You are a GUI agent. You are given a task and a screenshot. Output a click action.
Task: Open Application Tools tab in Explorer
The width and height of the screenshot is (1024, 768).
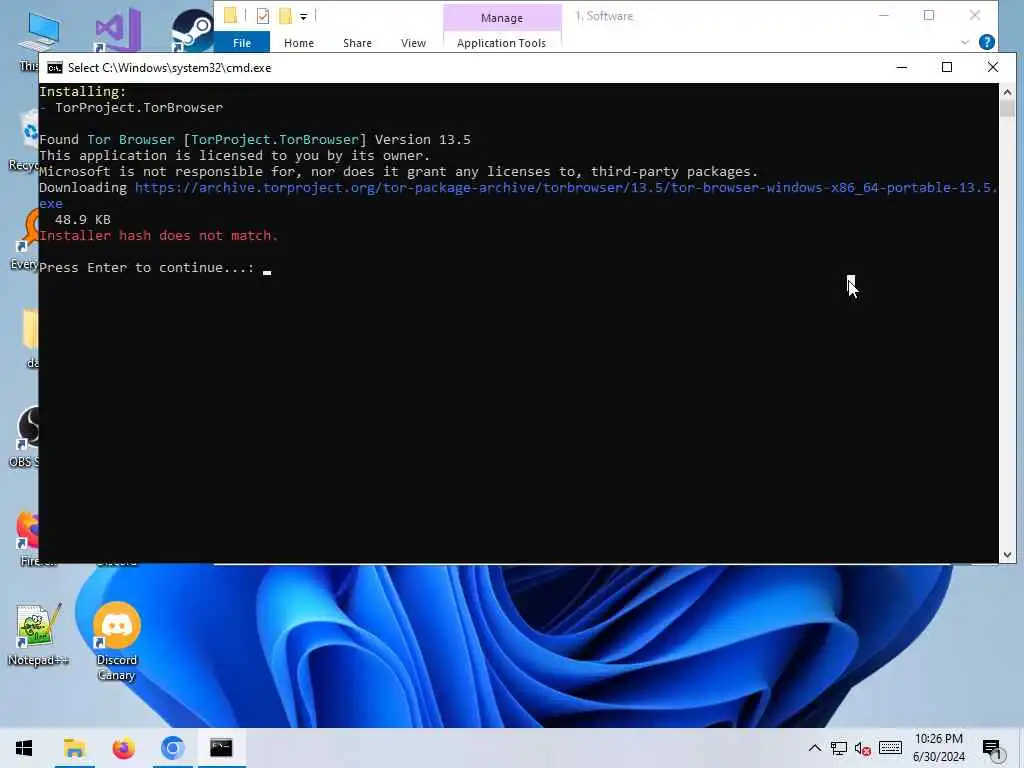pyautogui.click(x=501, y=42)
